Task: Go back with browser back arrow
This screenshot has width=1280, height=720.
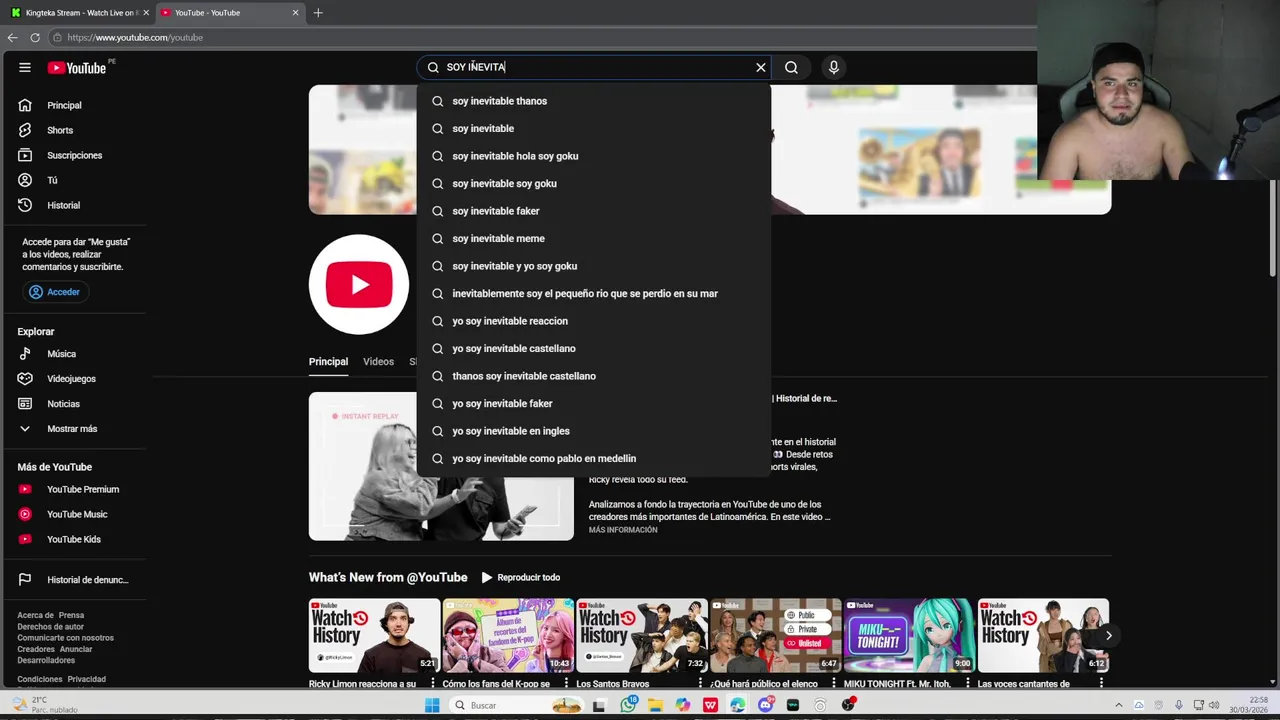Action: coord(12,37)
